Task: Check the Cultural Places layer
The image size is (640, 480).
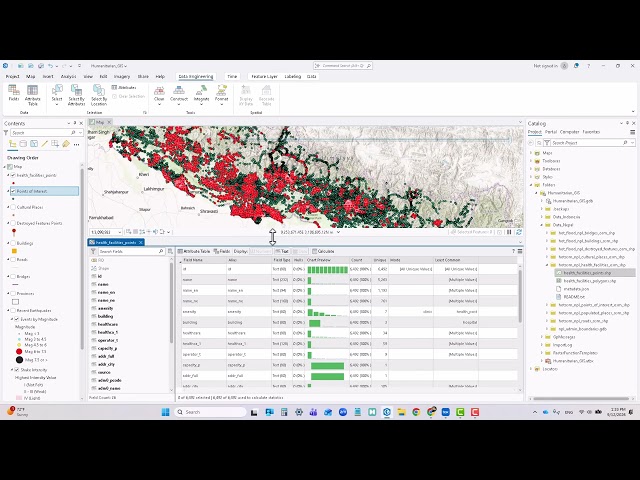Action: coord(13,207)
